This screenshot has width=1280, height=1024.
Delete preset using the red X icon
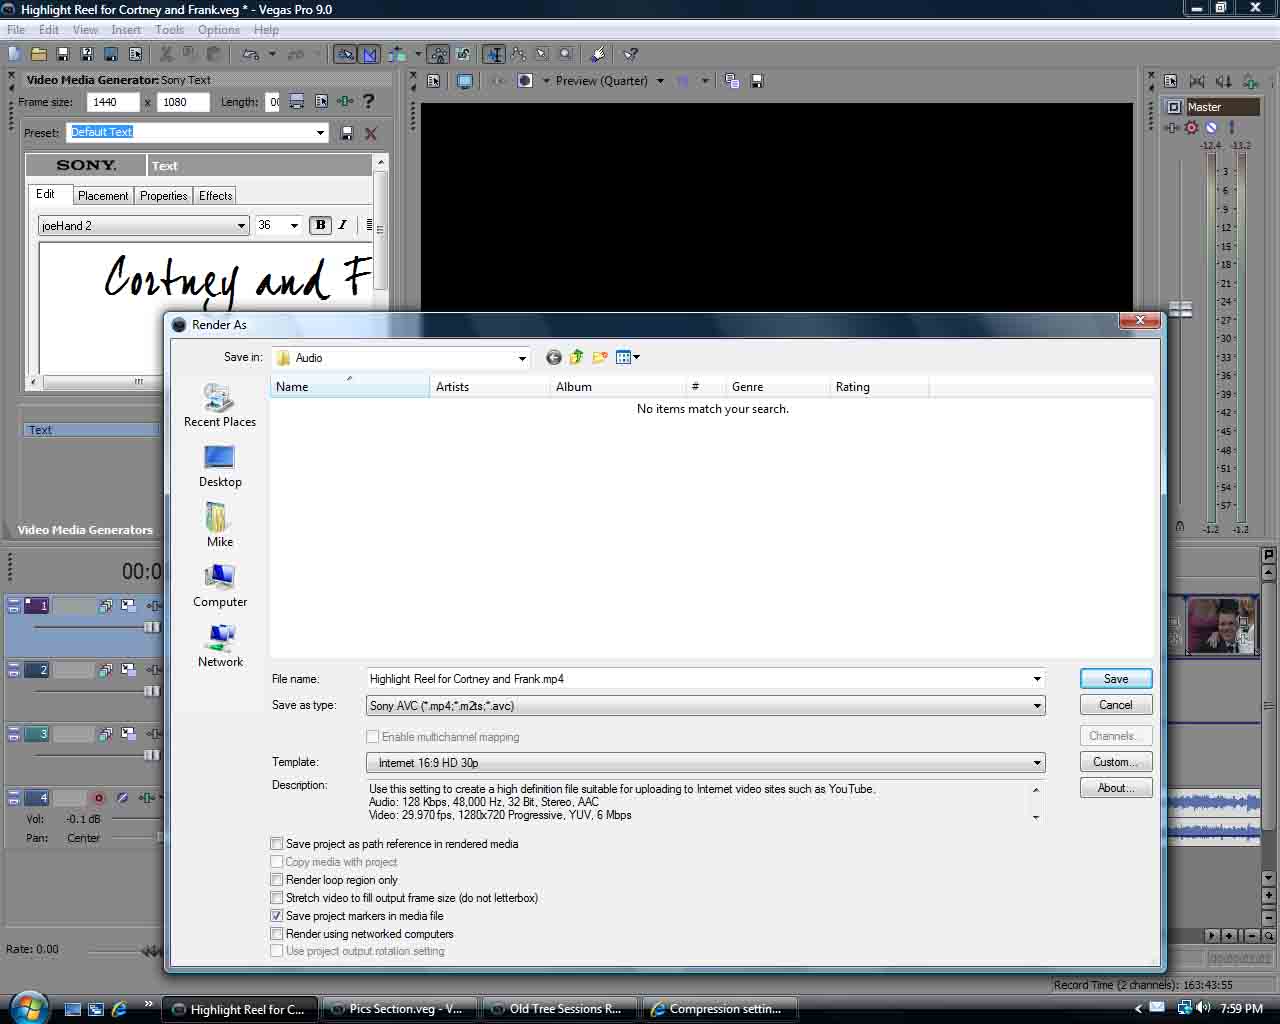coord(371,133)
